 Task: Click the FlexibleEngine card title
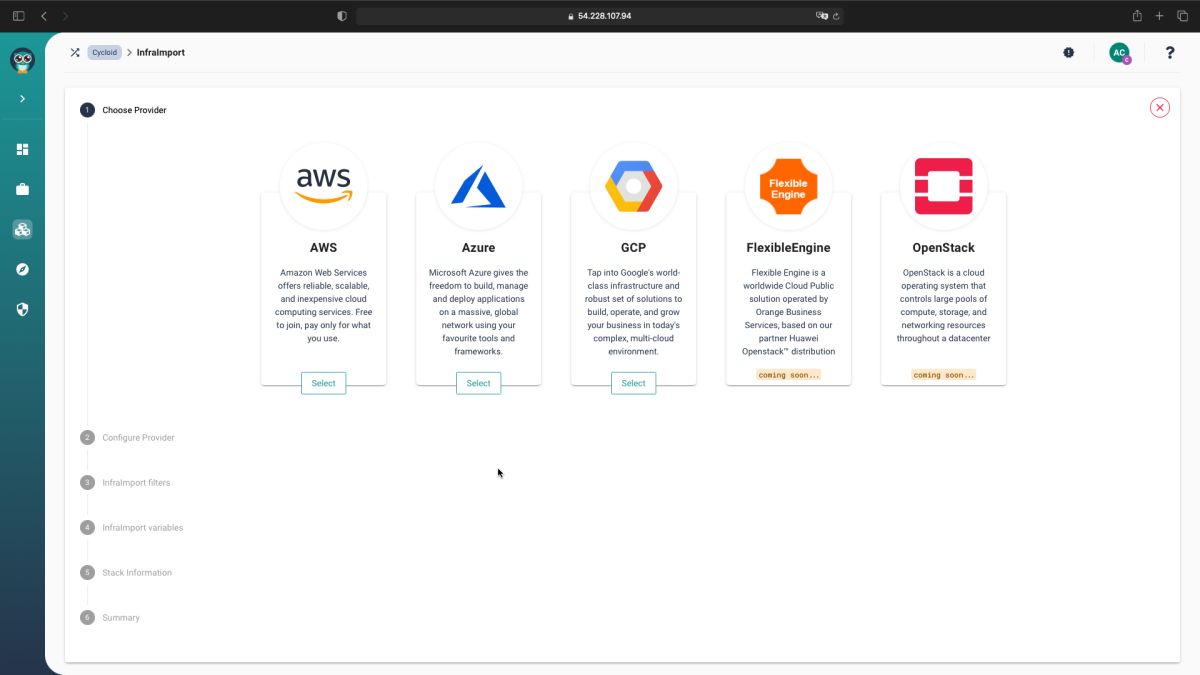click(x=788, y=247)
